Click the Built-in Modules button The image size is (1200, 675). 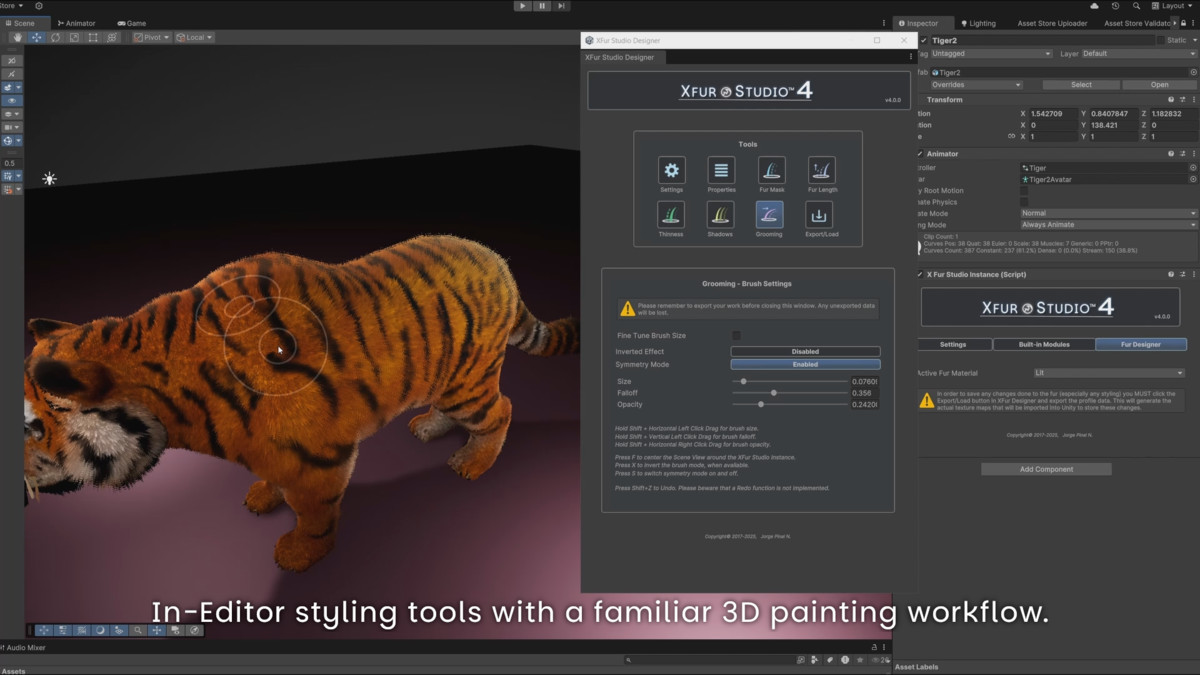(x=1043, y=345)
